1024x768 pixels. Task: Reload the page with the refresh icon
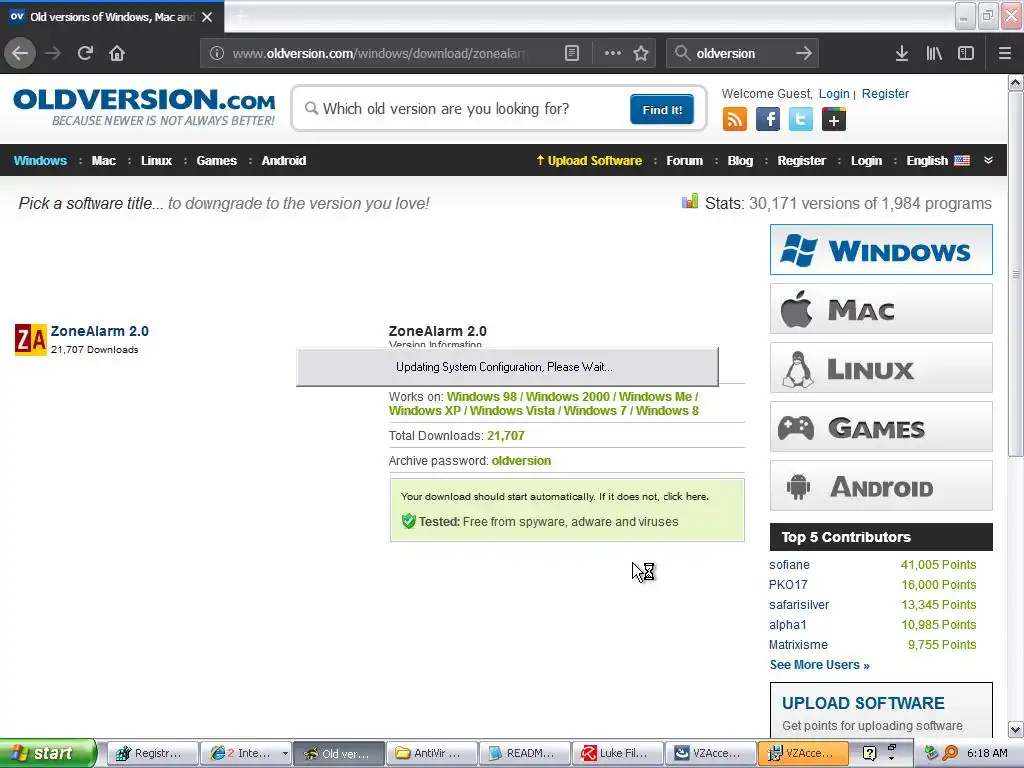coord(85,53)
